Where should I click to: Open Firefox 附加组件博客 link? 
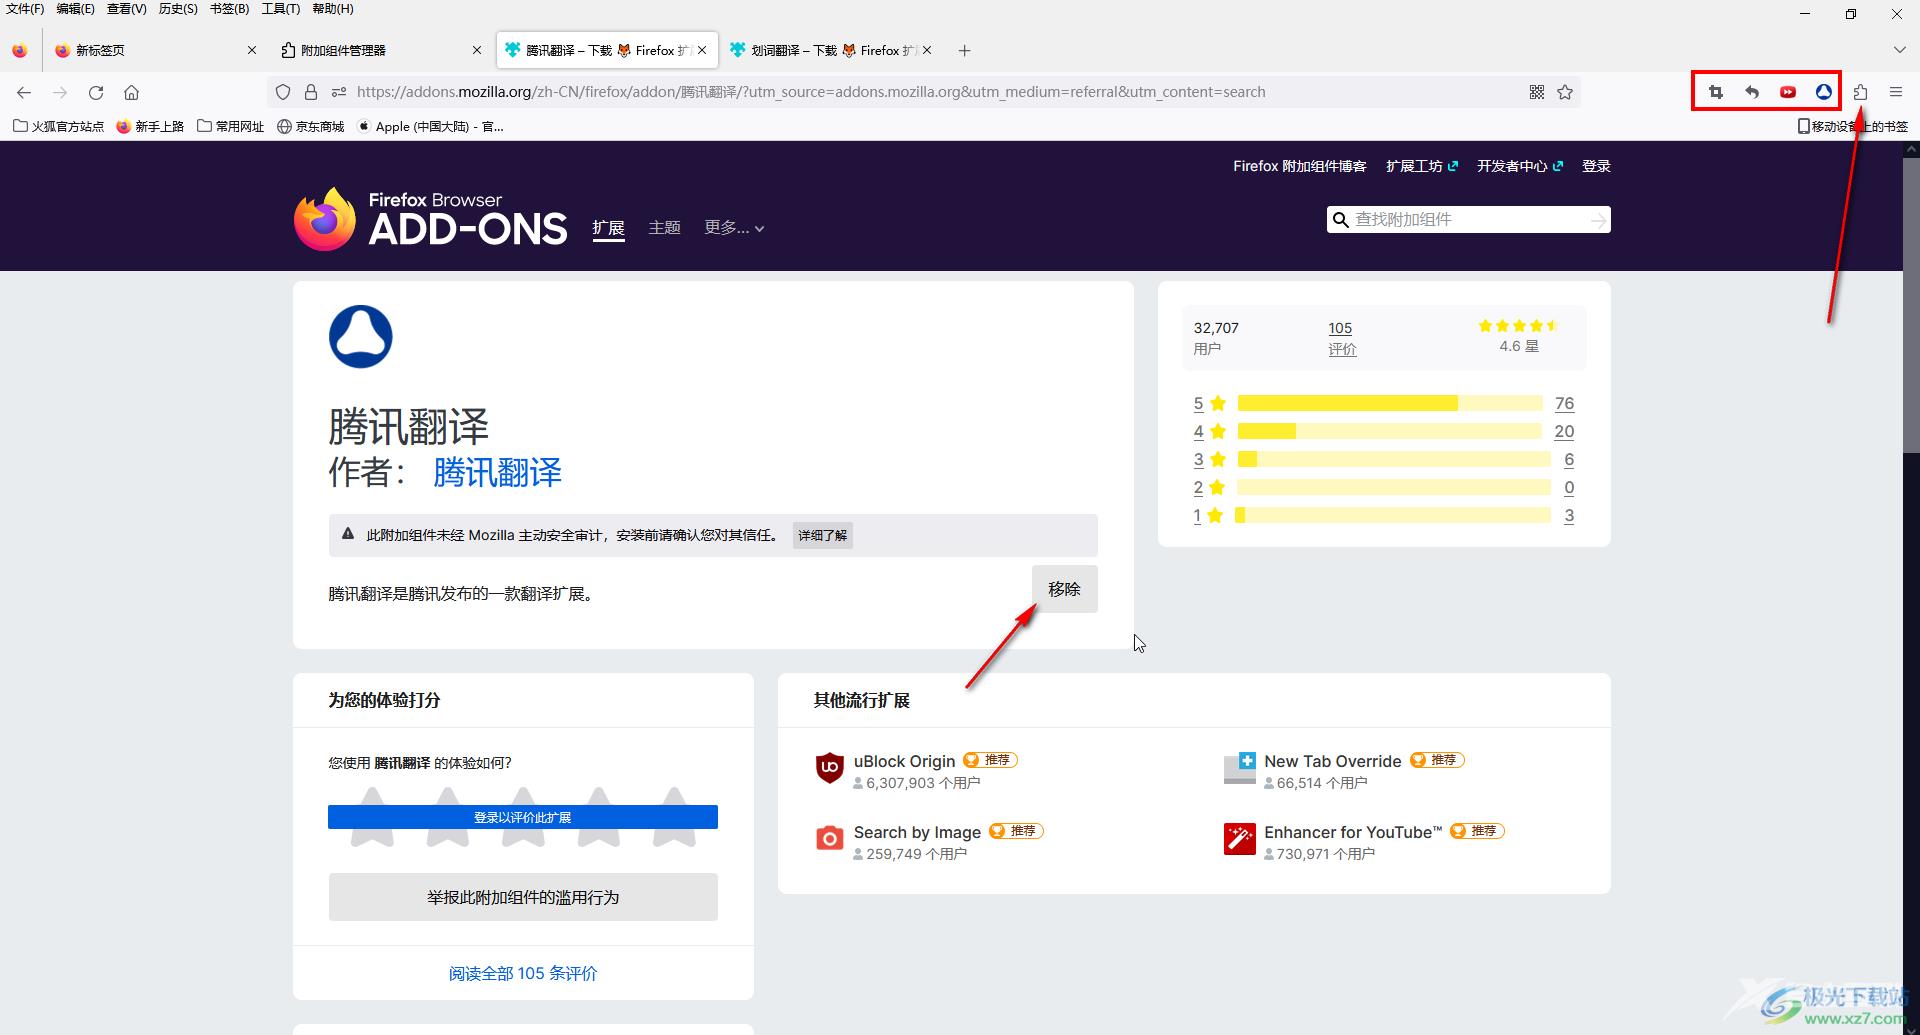pos(1299,166)
